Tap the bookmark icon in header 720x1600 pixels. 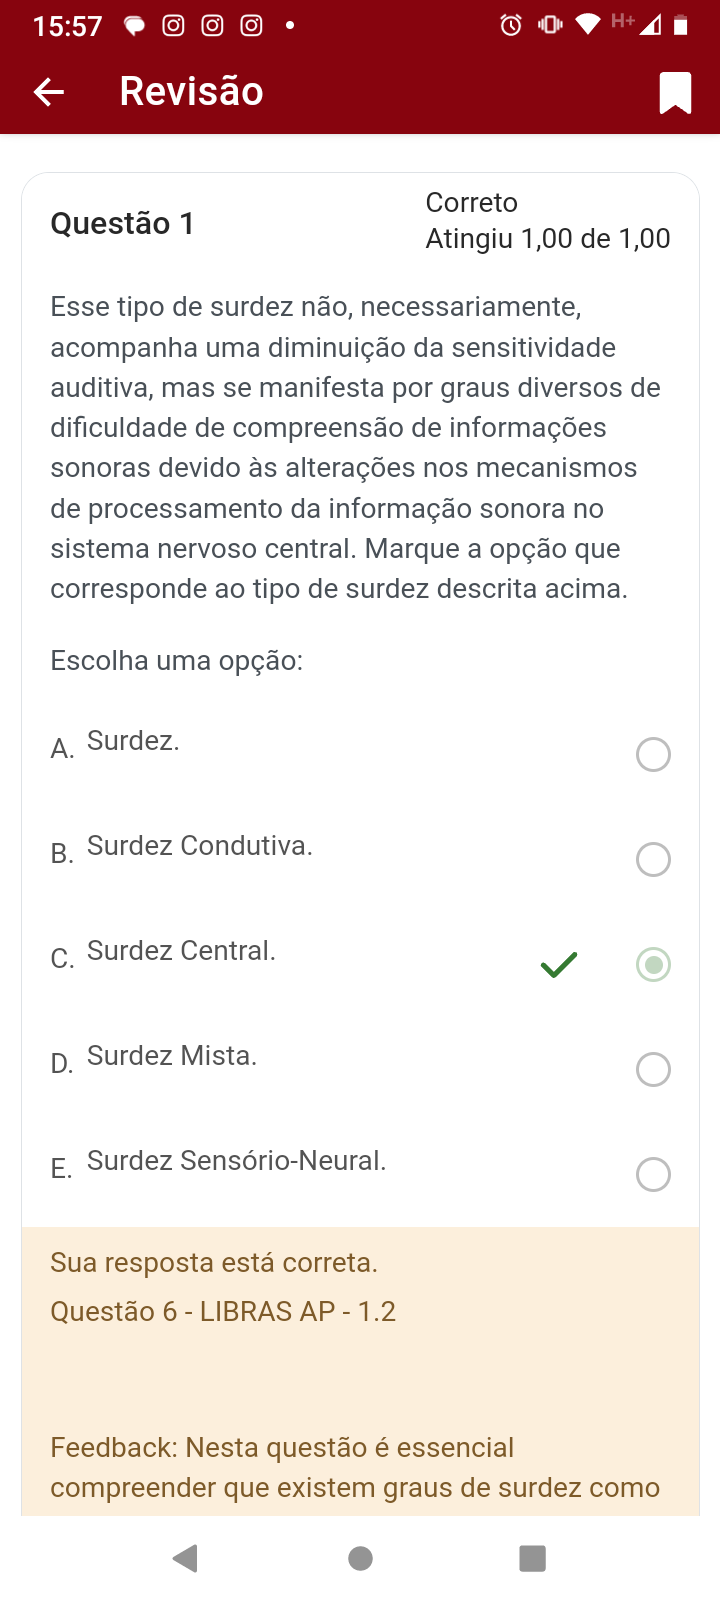coord(675,93)
